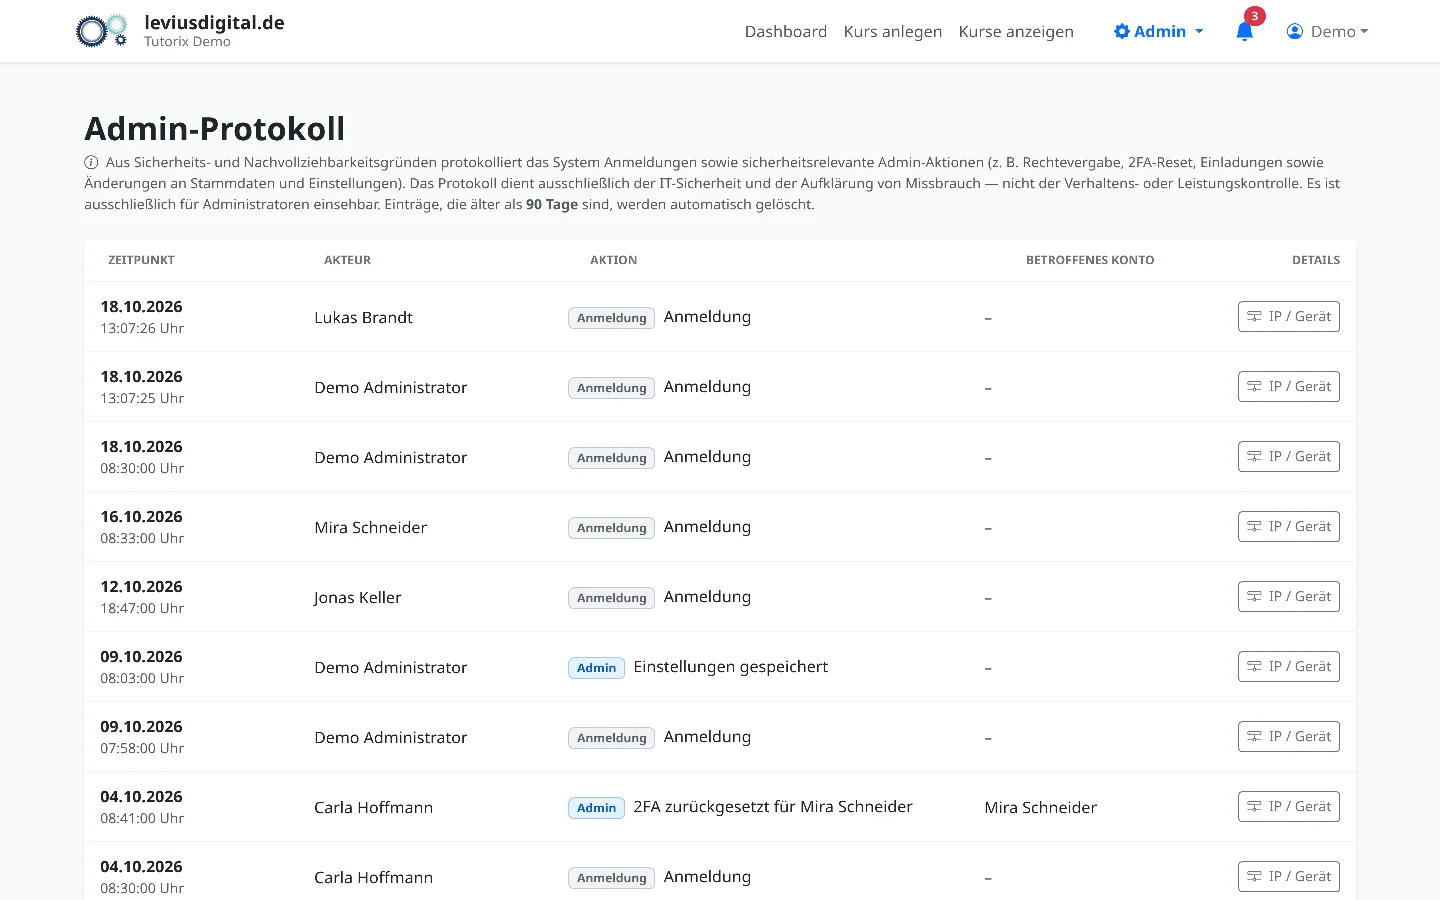1440x900 pixels.
Task: Select actor name Jonas Keller
Action: (357, 597)
